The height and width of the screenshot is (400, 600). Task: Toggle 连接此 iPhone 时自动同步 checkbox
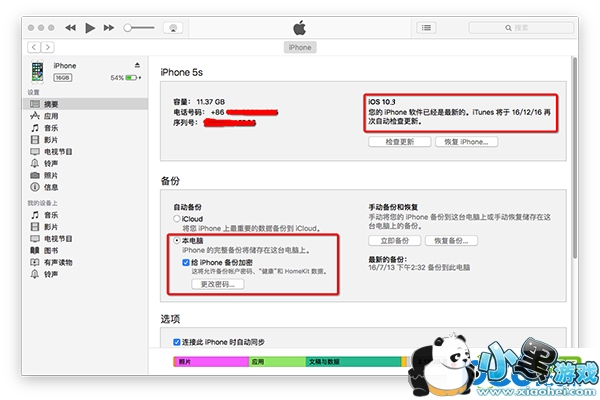pos(177,342)
